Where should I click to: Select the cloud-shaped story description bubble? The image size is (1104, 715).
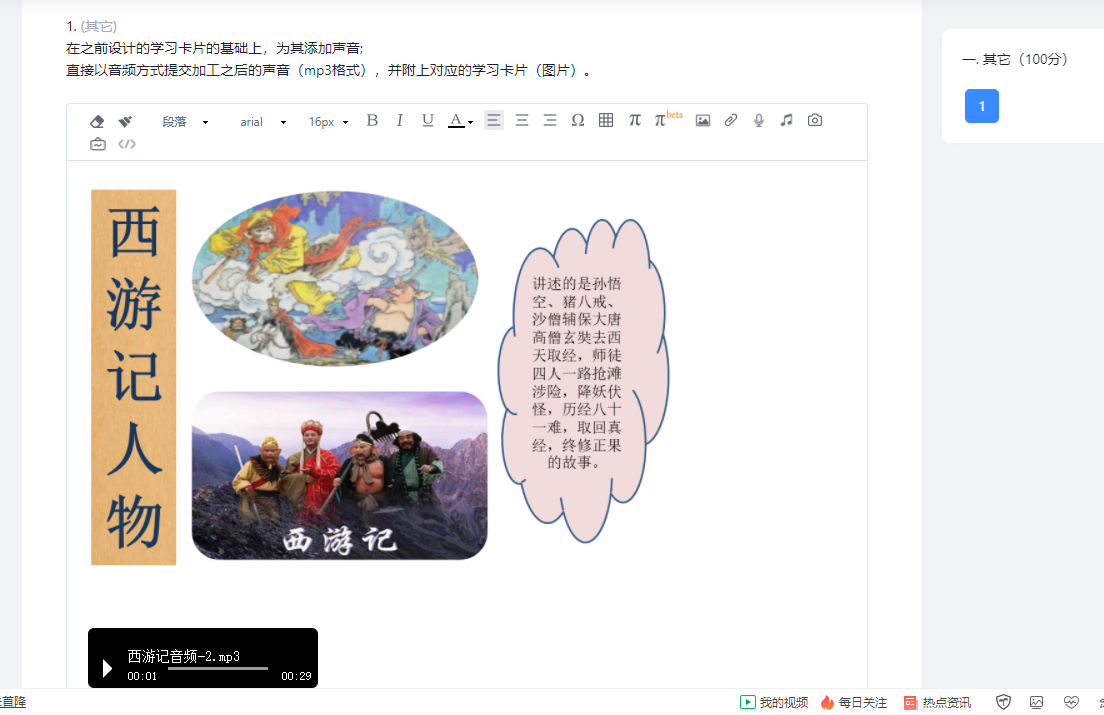click(x=583, y=380)
